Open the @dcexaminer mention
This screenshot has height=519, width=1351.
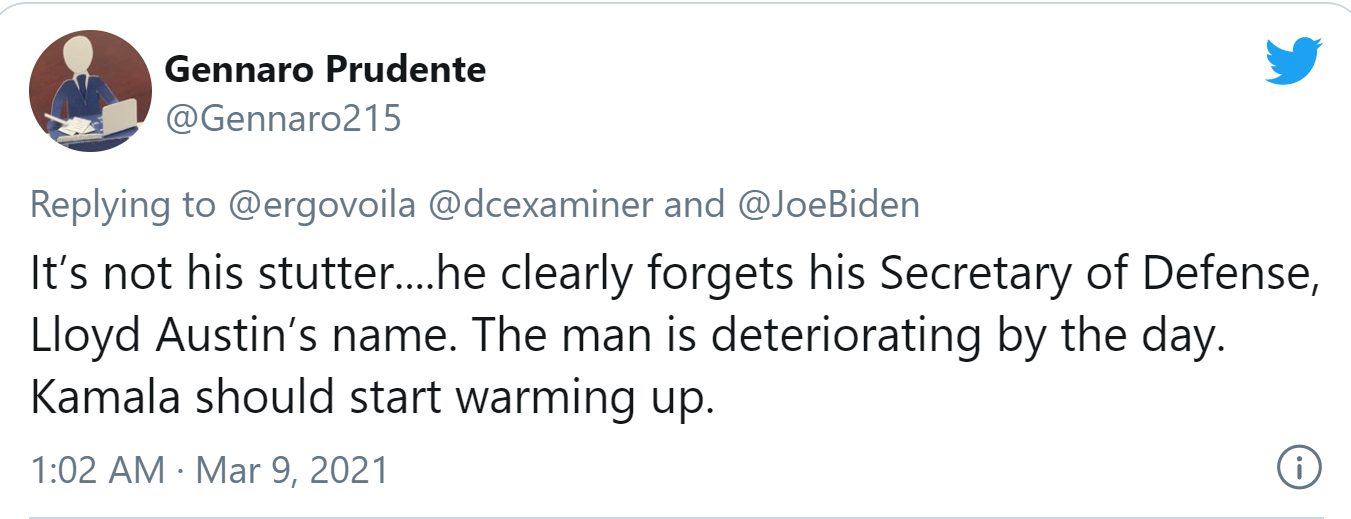[540, 205]
